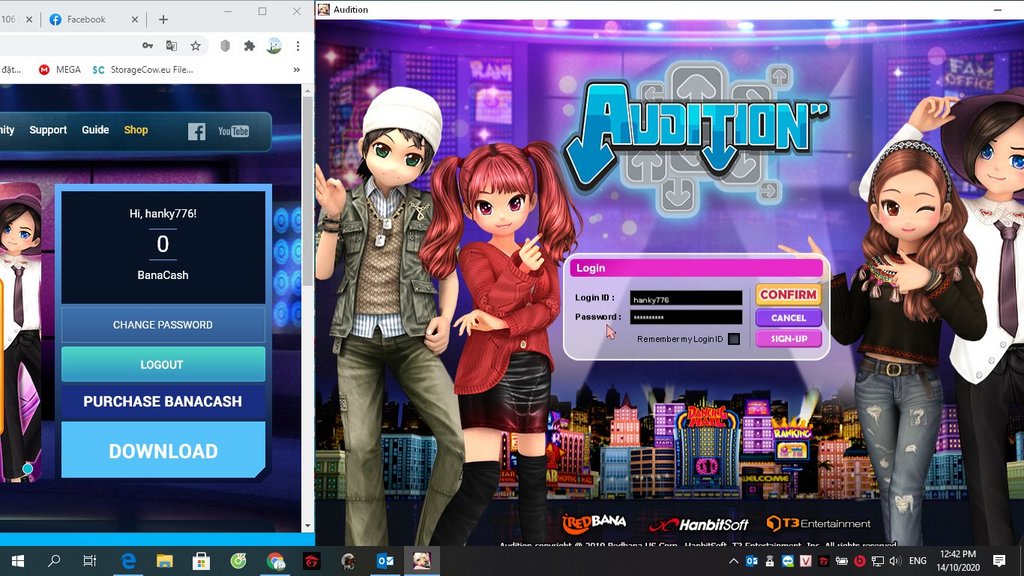Click the browser scrollbar up arrow
Screen dimensions: 1024x576
(308, 91)
